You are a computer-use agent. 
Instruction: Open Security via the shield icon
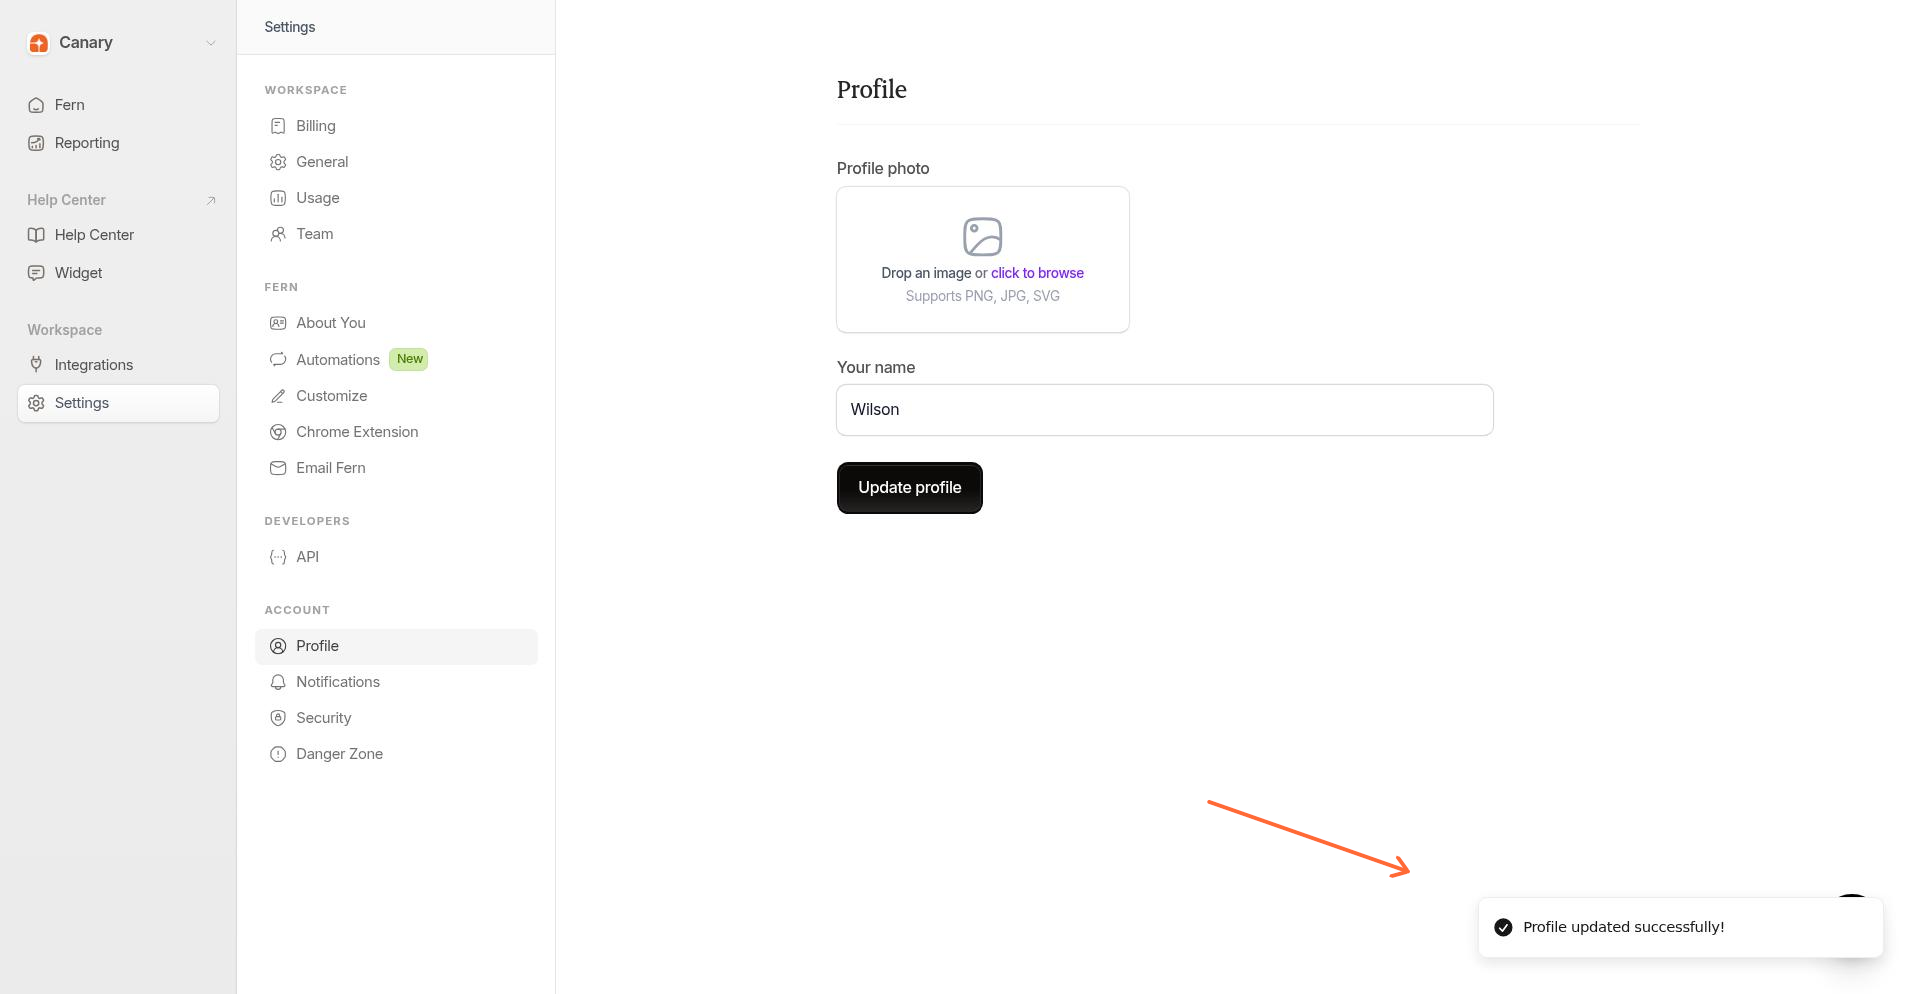[x=277, y=718]
